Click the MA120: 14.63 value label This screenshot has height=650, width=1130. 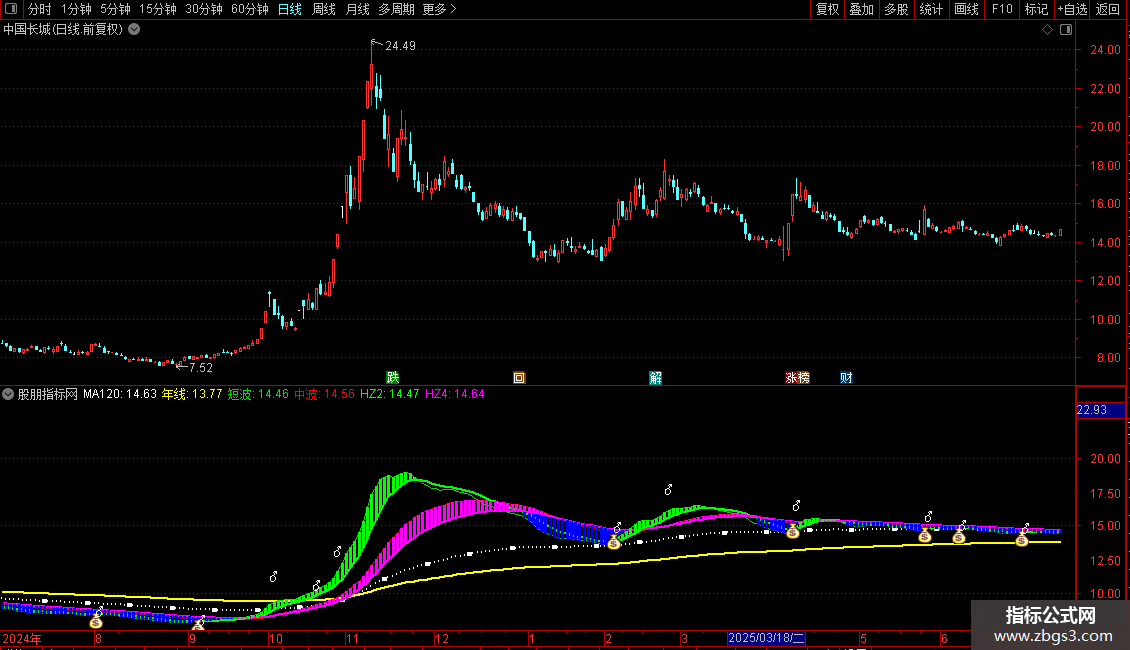tap(120, 394)
